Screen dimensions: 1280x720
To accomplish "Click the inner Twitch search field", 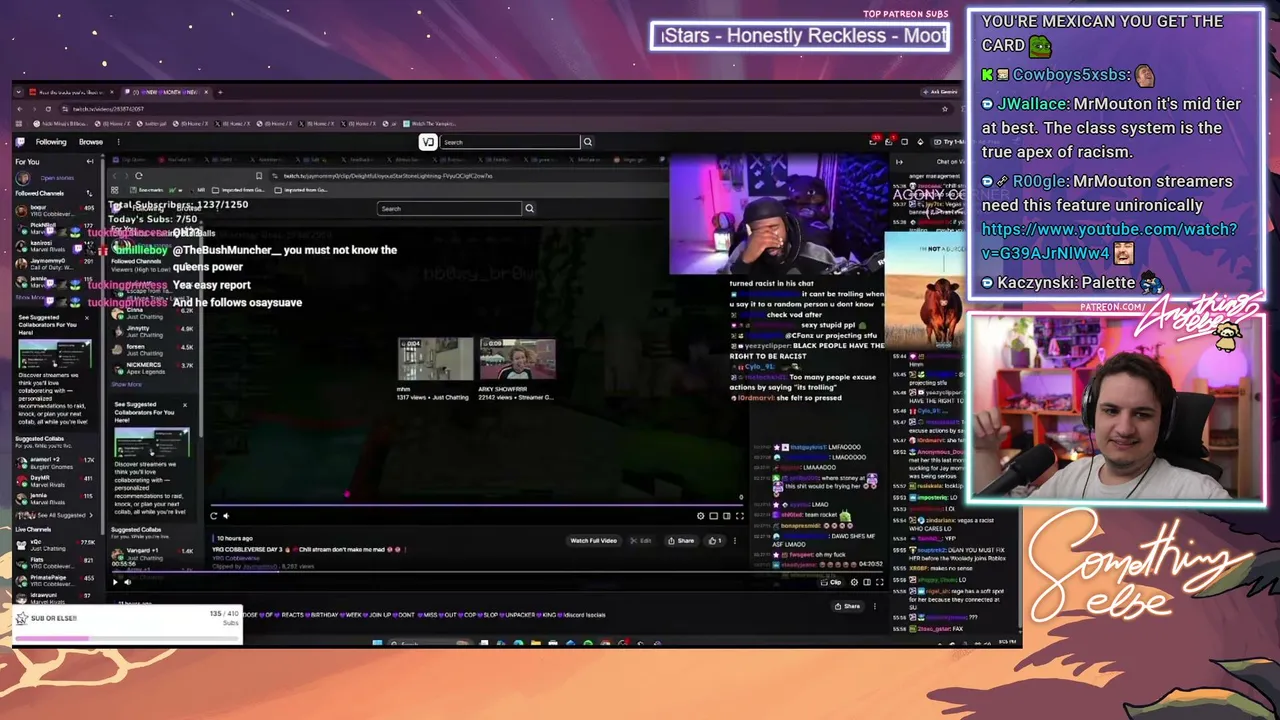I will (x=450, y=209).
